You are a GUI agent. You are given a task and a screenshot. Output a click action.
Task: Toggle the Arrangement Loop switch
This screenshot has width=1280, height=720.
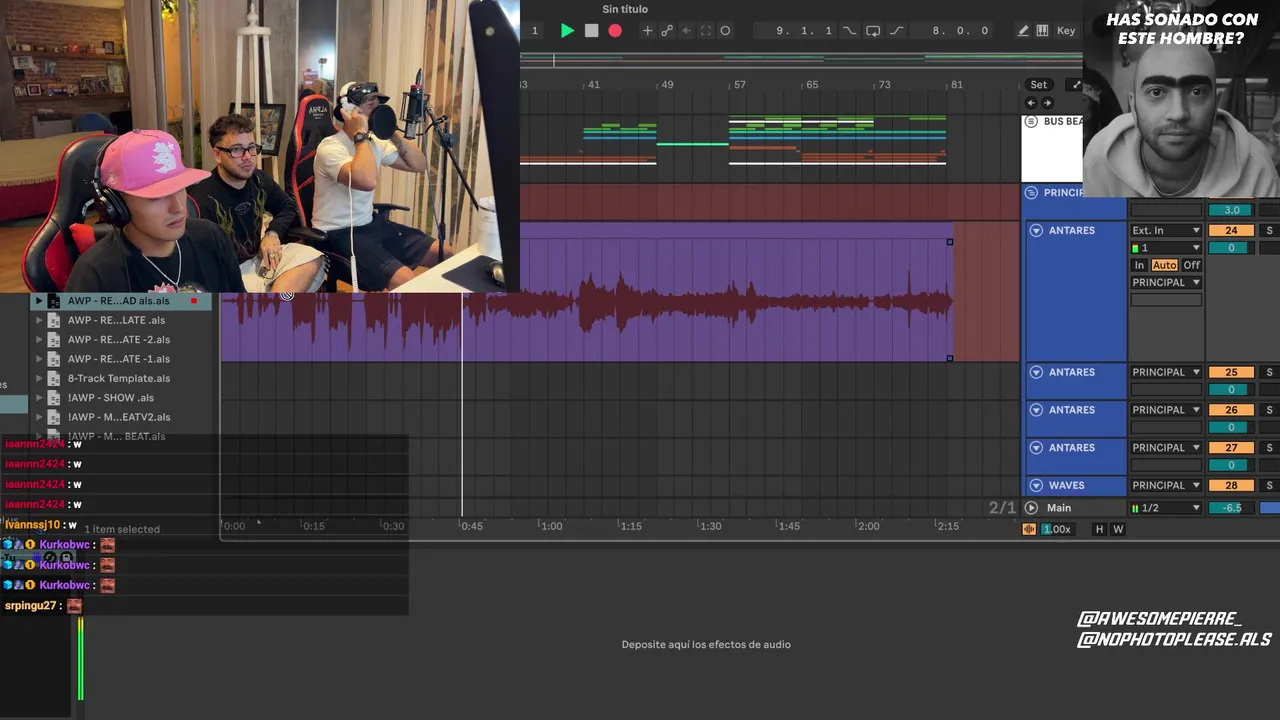point(873,31)
